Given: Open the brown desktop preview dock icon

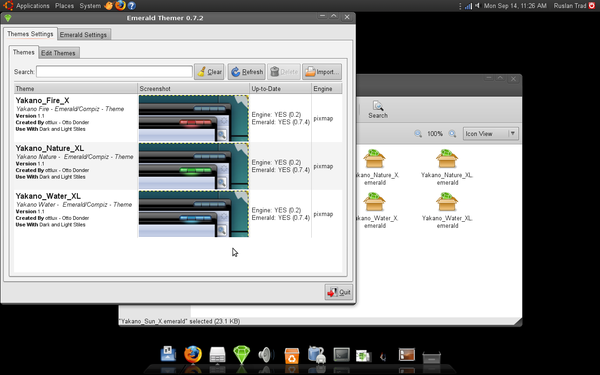Looking at the screenshot, I should (406, 355).
